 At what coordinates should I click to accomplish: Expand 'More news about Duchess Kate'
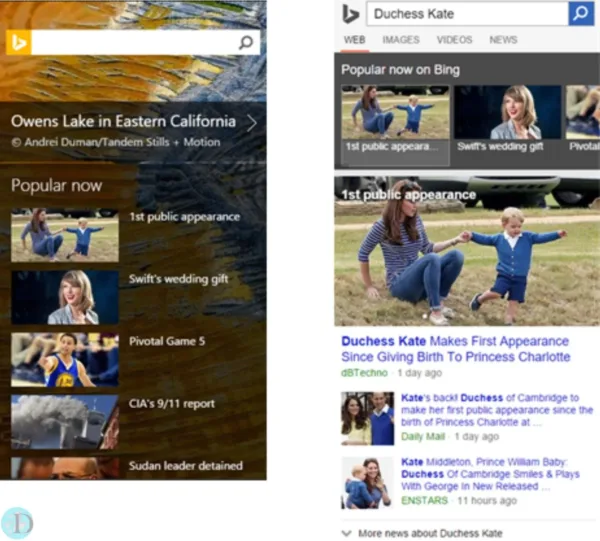pyautogui.click(x=422, y=533)
